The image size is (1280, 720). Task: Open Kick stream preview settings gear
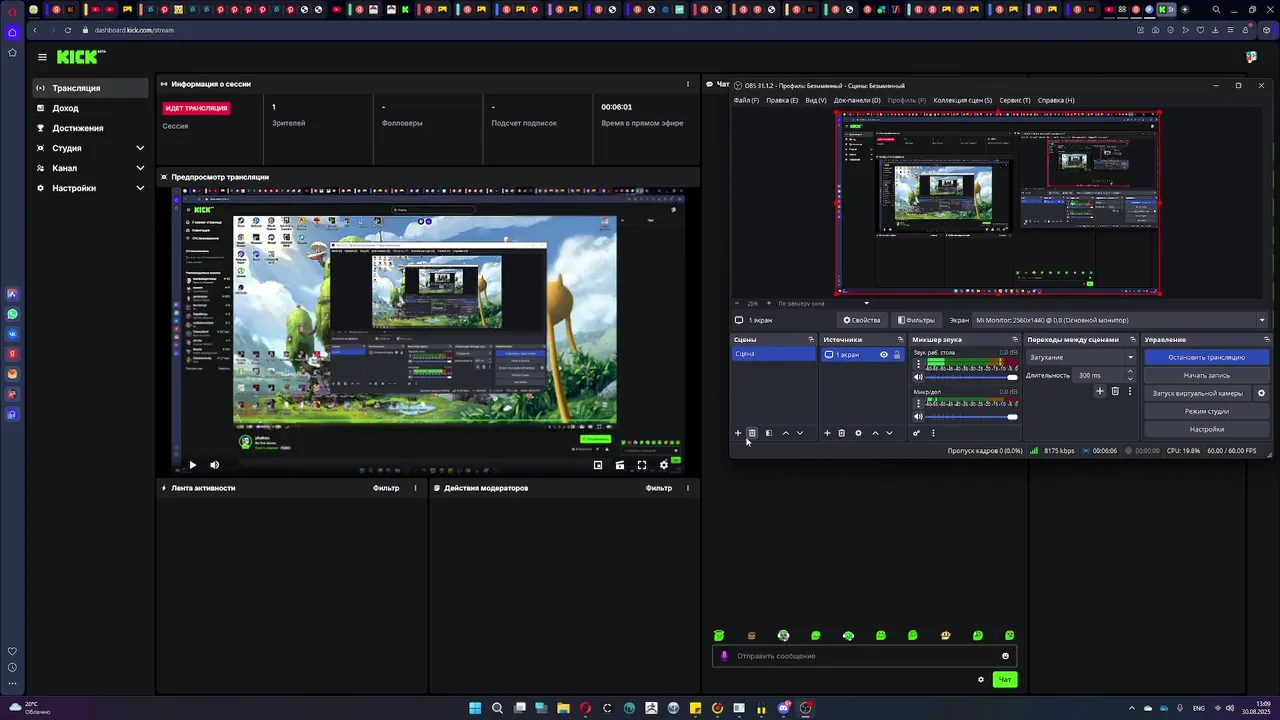[x=663, y=465]
